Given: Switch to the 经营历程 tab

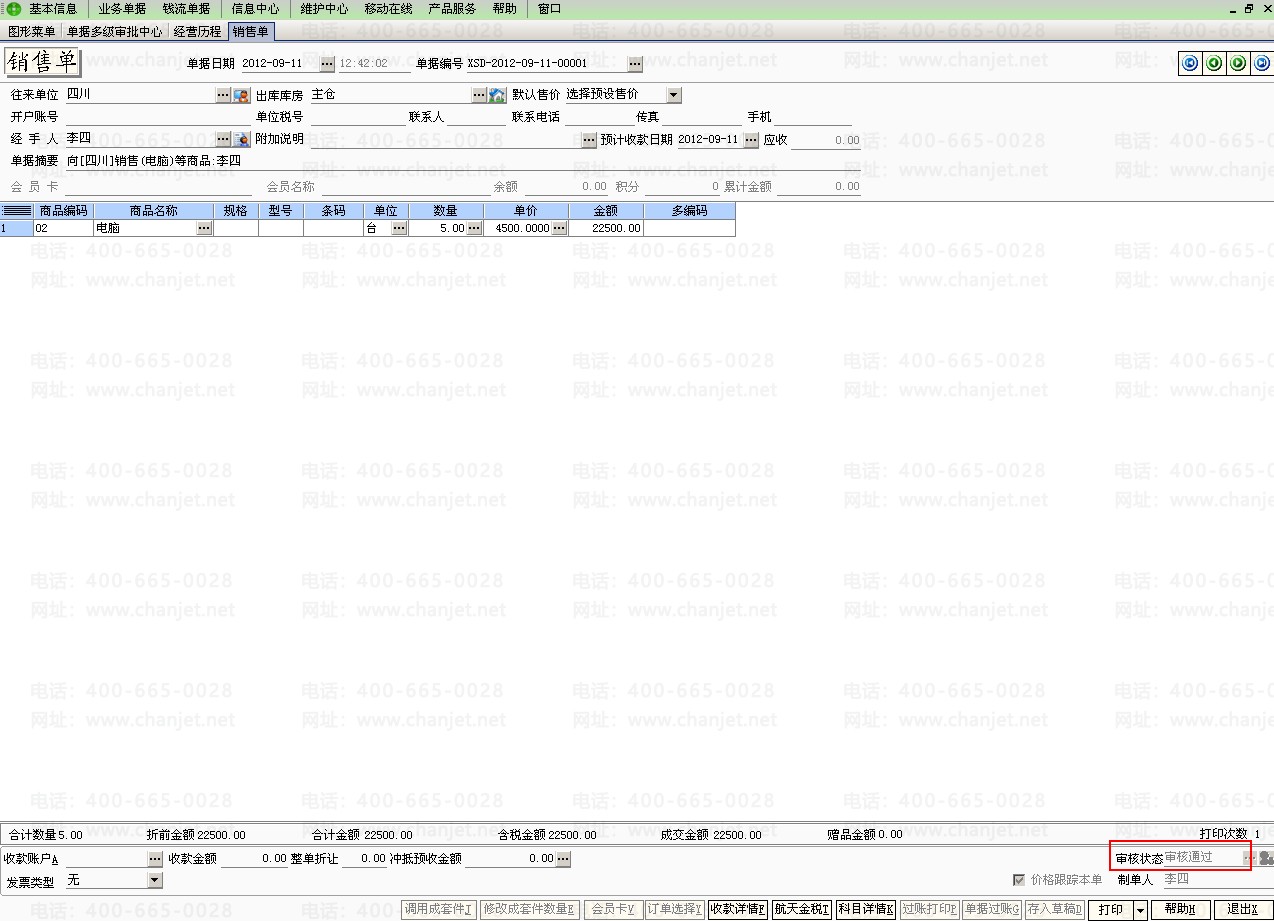Looking at the screenshot, I should click(197, 32).
